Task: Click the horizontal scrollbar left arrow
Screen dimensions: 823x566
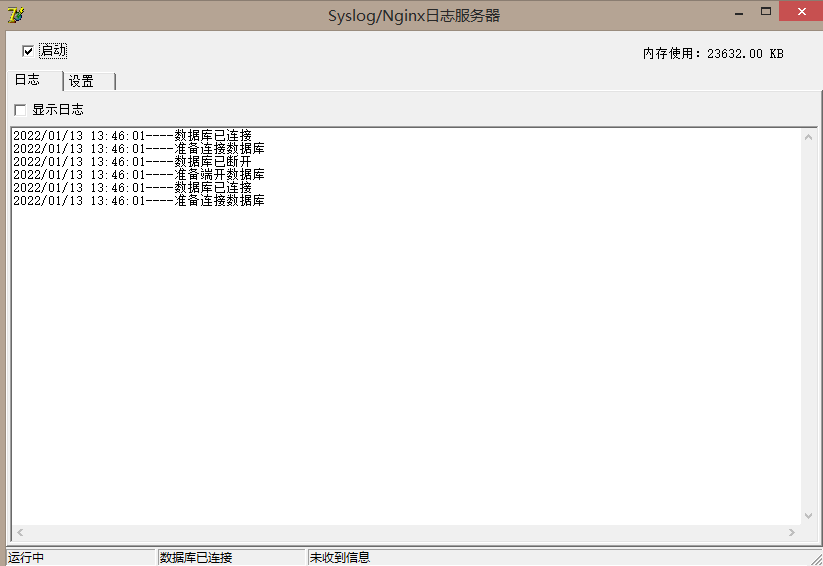Action: [20, 532]
